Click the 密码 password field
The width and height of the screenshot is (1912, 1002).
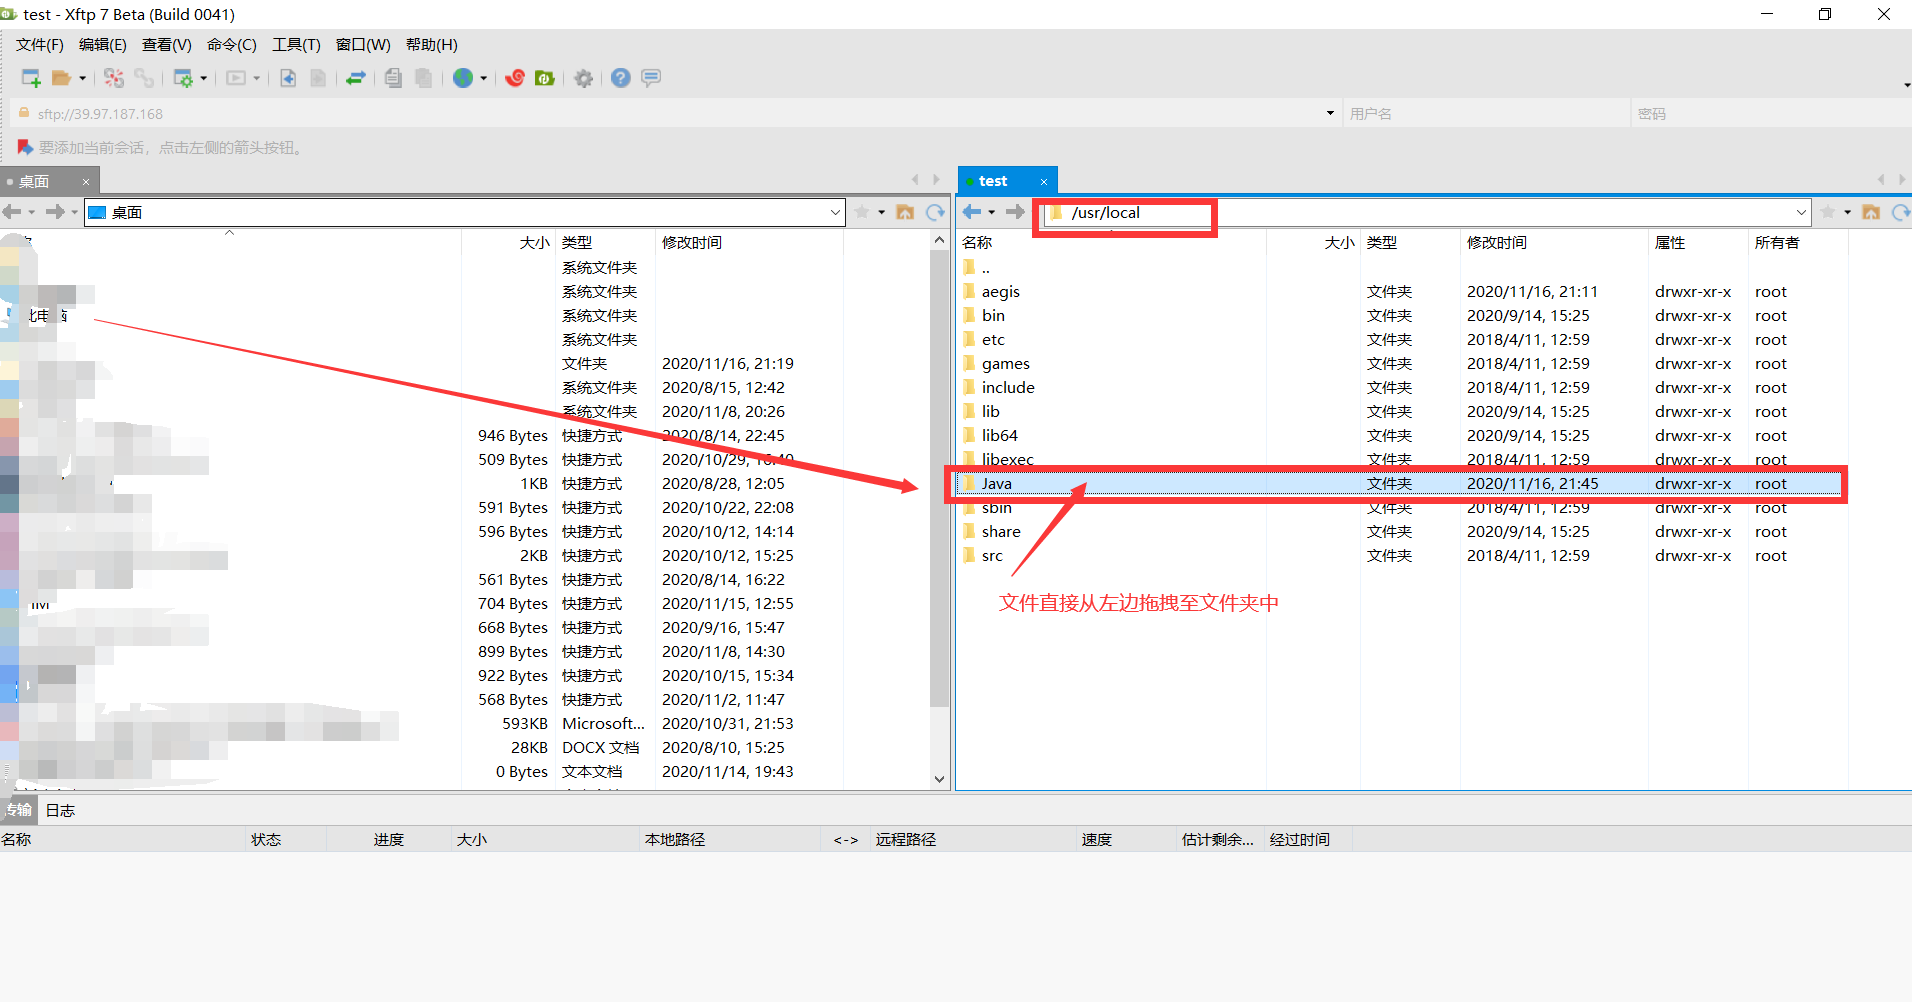click(x=1770, y=114)
